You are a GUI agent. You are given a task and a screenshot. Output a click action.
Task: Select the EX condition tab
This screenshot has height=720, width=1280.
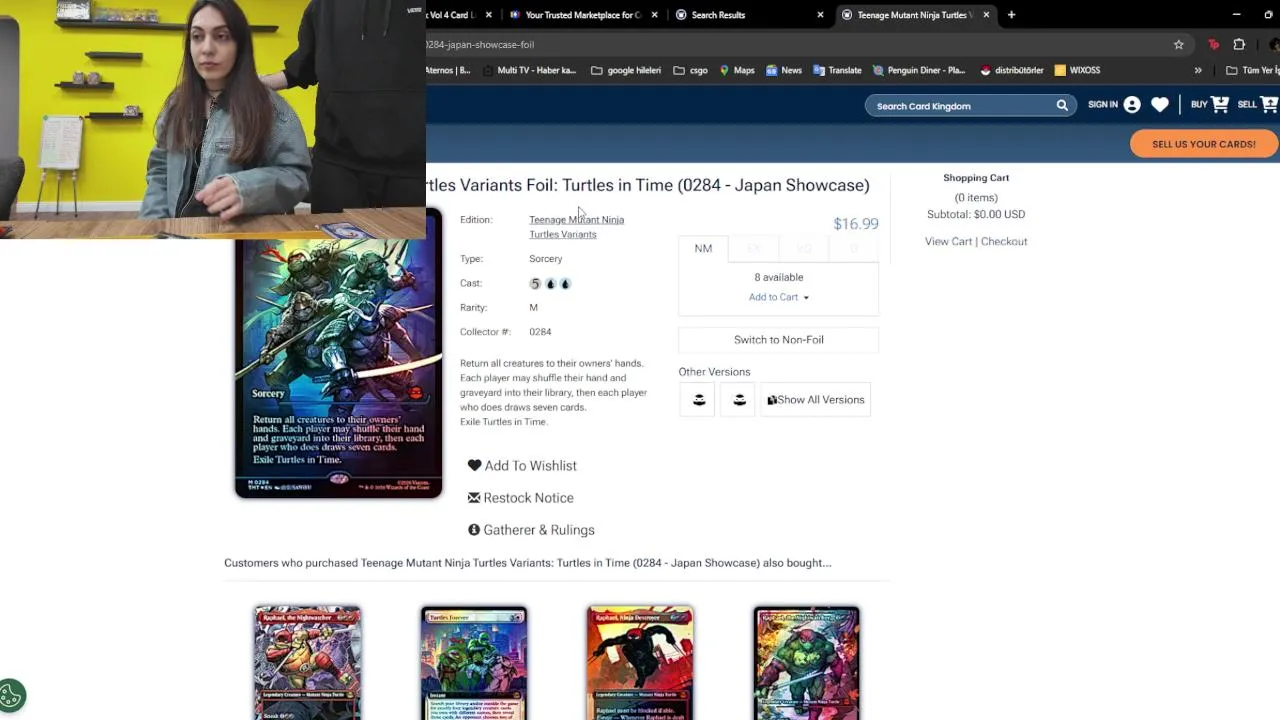coord(754,249)
